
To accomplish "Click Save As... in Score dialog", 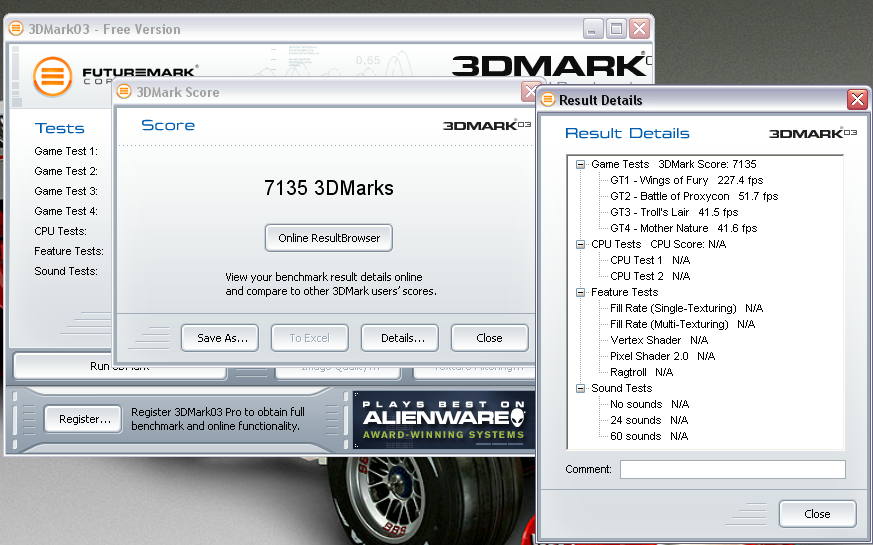I will [x=220, y=338].
